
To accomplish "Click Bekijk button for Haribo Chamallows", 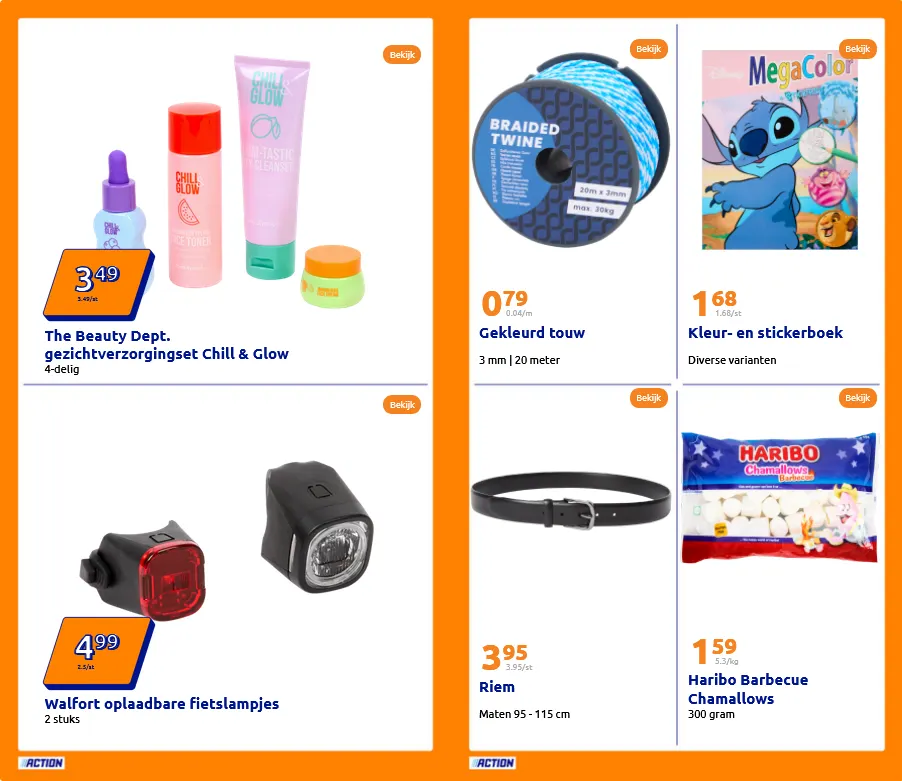I will [x=857, y=398].
